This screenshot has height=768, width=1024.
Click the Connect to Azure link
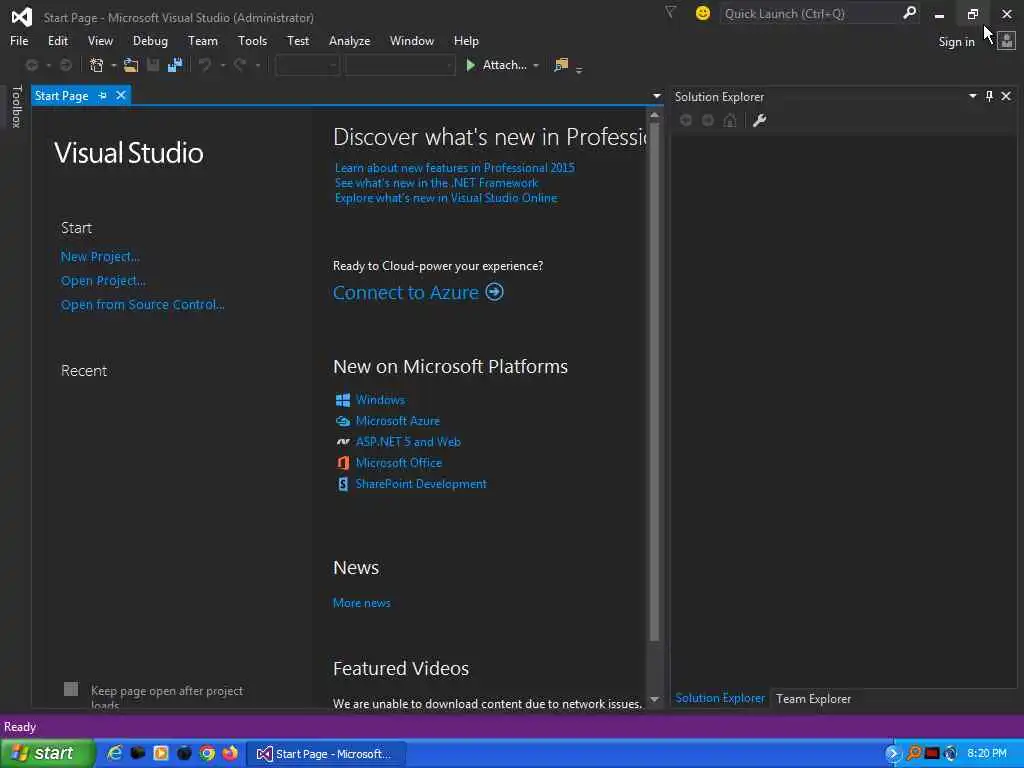coord(406,293)
